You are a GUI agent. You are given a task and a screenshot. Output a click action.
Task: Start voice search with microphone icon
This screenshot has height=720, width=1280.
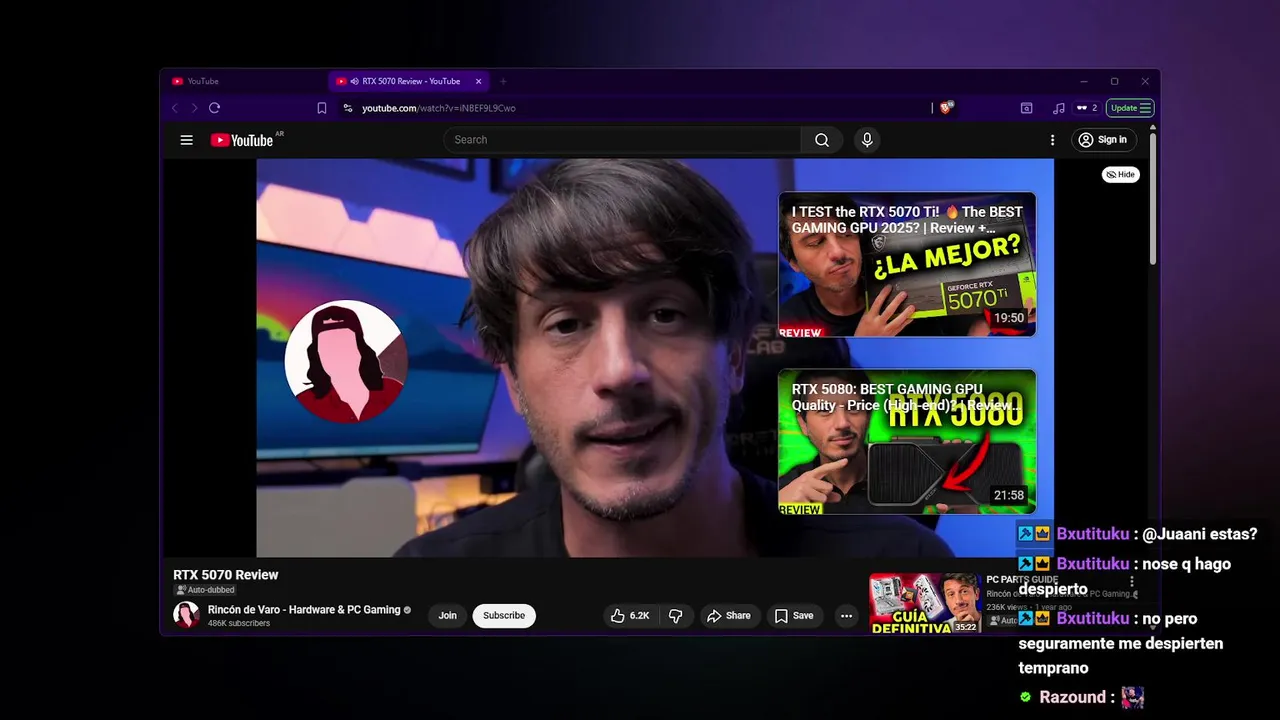[x=867, y=140]
